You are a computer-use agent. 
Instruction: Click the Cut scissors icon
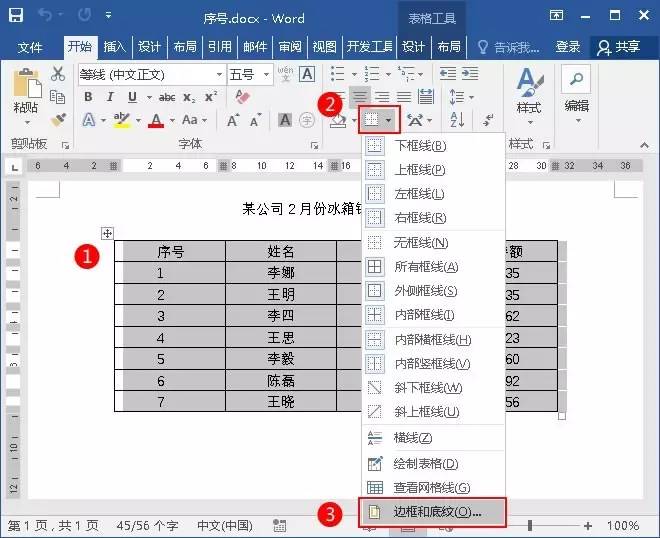58,74
